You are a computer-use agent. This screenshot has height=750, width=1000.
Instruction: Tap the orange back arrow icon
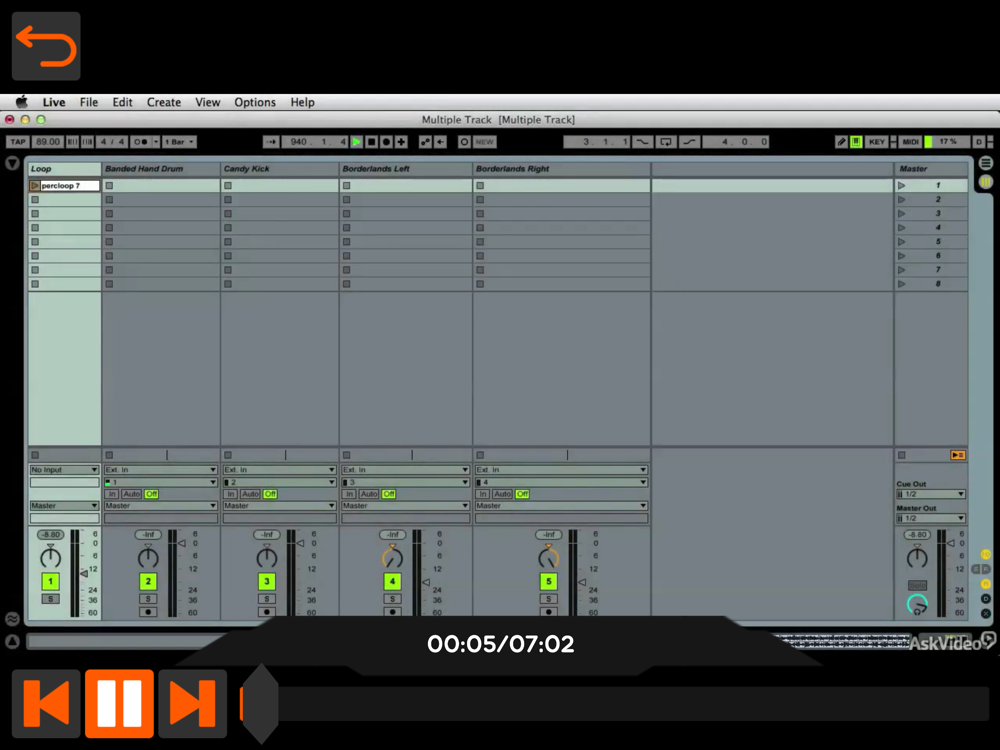coord(46,46)
